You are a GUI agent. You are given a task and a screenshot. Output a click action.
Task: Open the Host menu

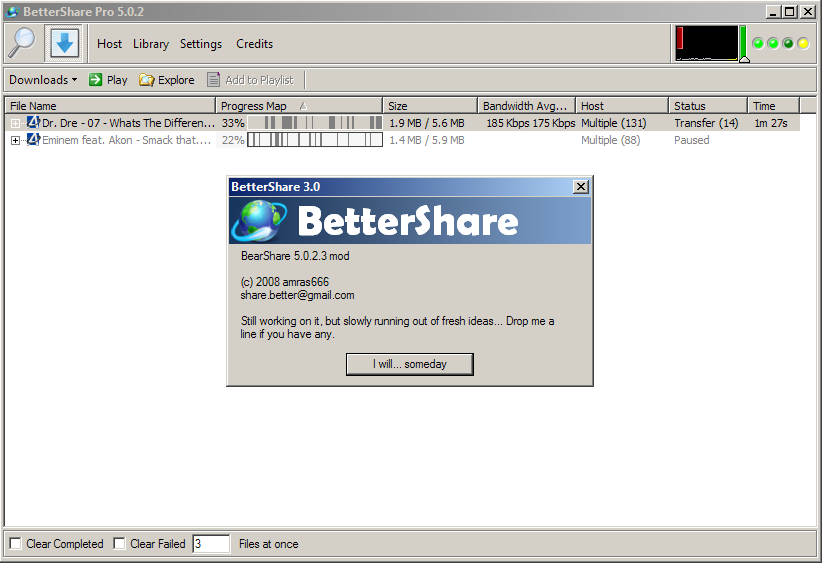pyautogui.click(x=109, y=44)
